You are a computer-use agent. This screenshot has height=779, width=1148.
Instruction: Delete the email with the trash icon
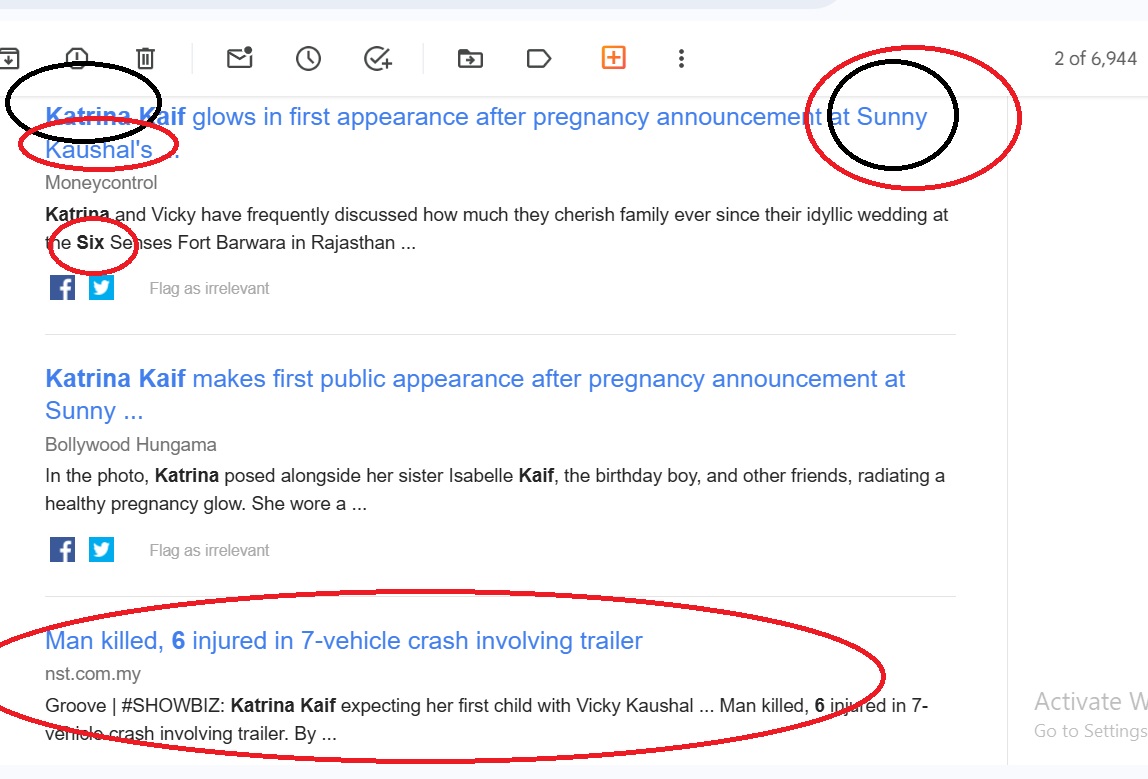pyautogui.click(x=145, y=58)
